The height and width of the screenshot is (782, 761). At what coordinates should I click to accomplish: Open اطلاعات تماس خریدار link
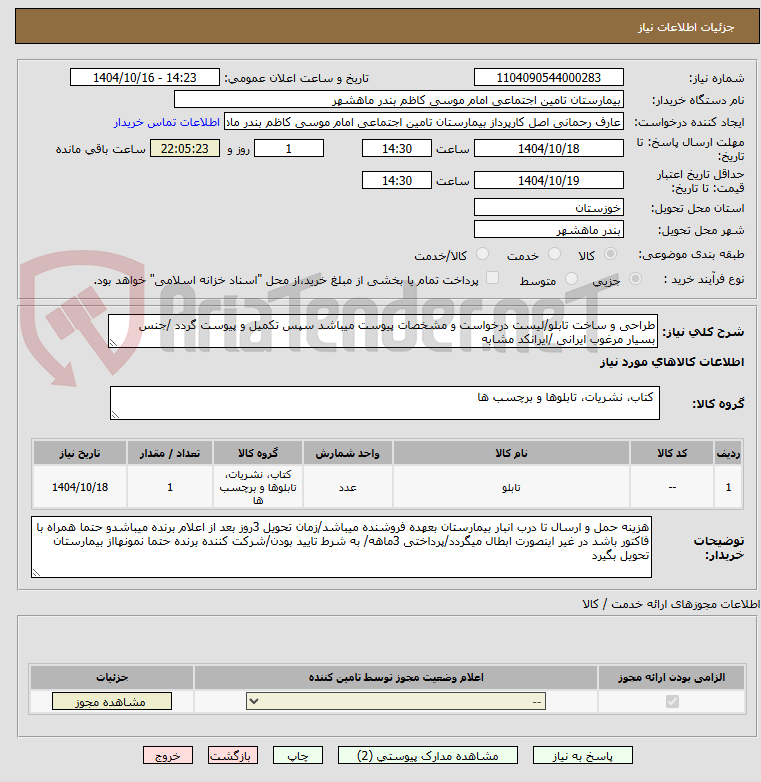pyautogui.click(x=167, y=122)
